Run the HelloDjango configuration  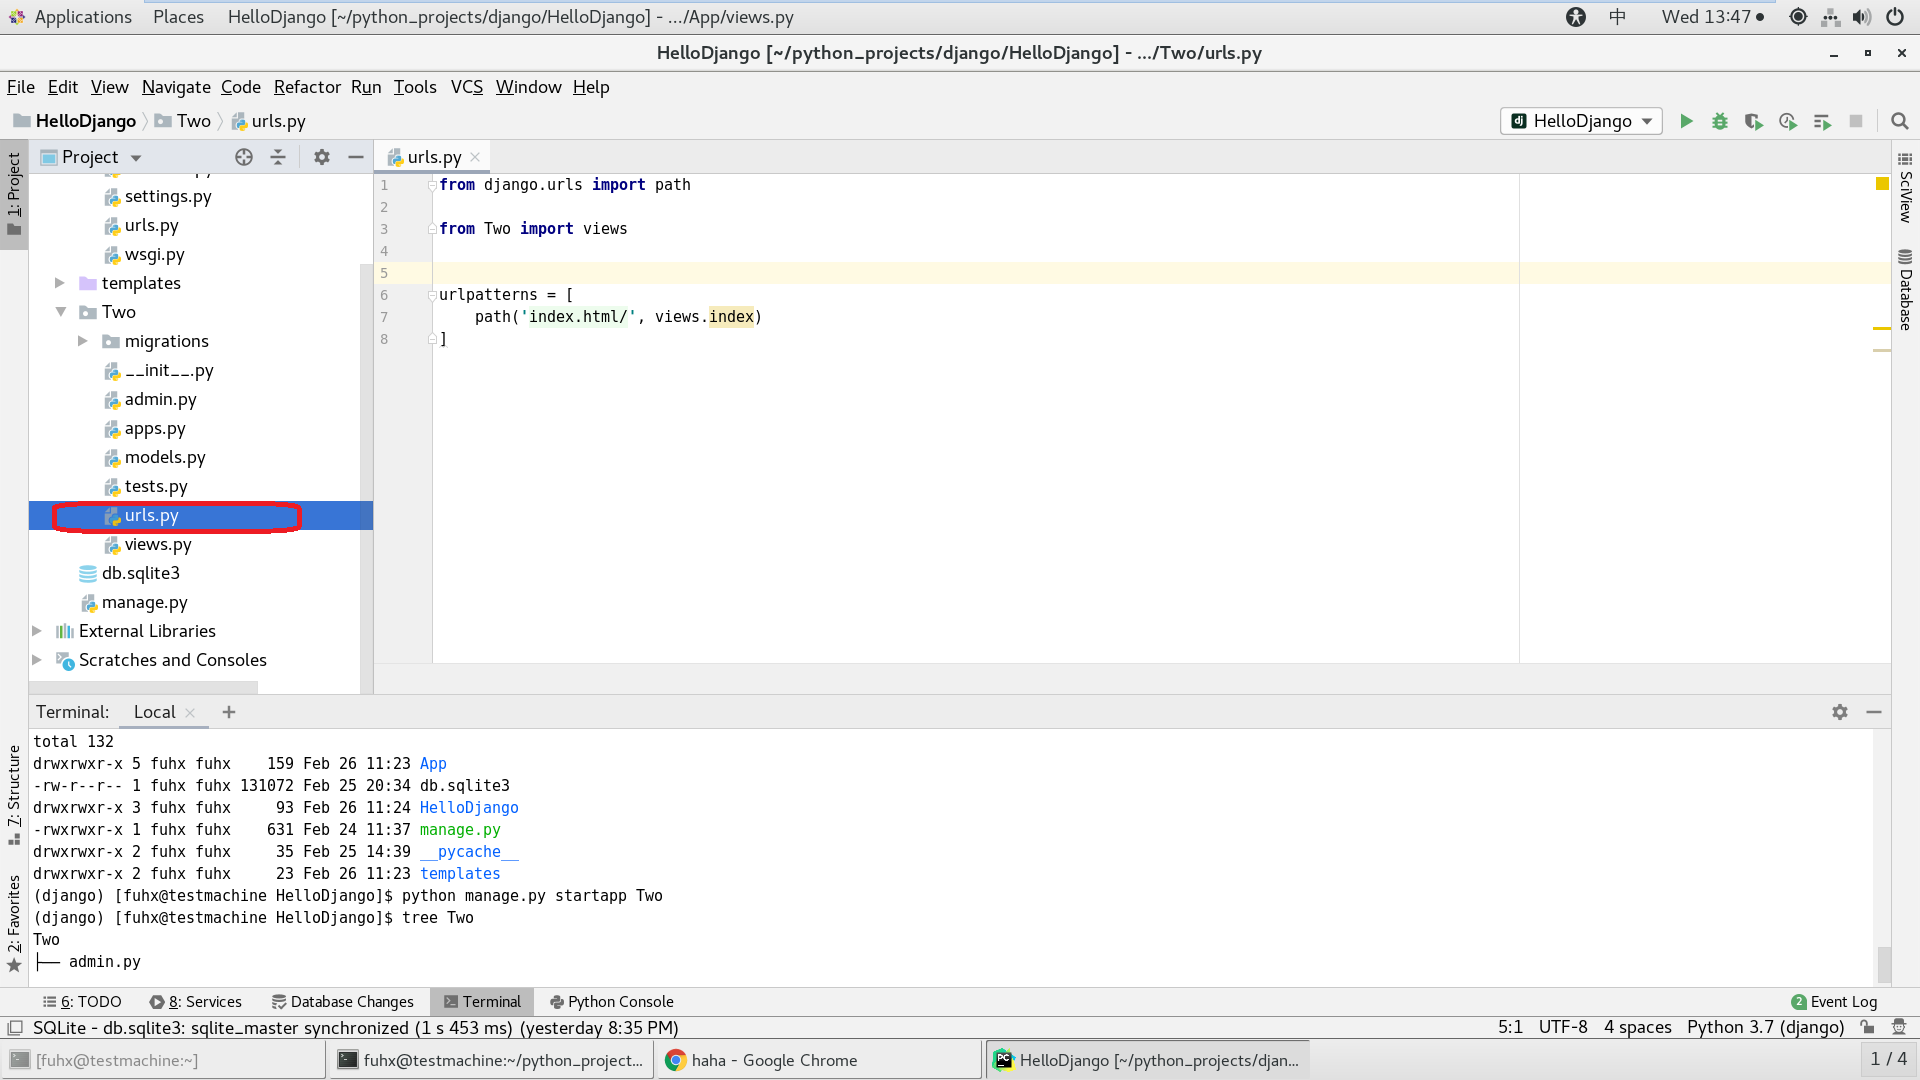(x=1686, y=121)
